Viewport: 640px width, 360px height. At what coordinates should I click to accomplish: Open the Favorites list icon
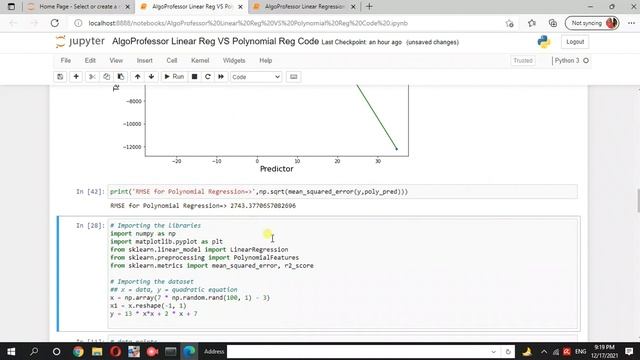tap(531, 23)
